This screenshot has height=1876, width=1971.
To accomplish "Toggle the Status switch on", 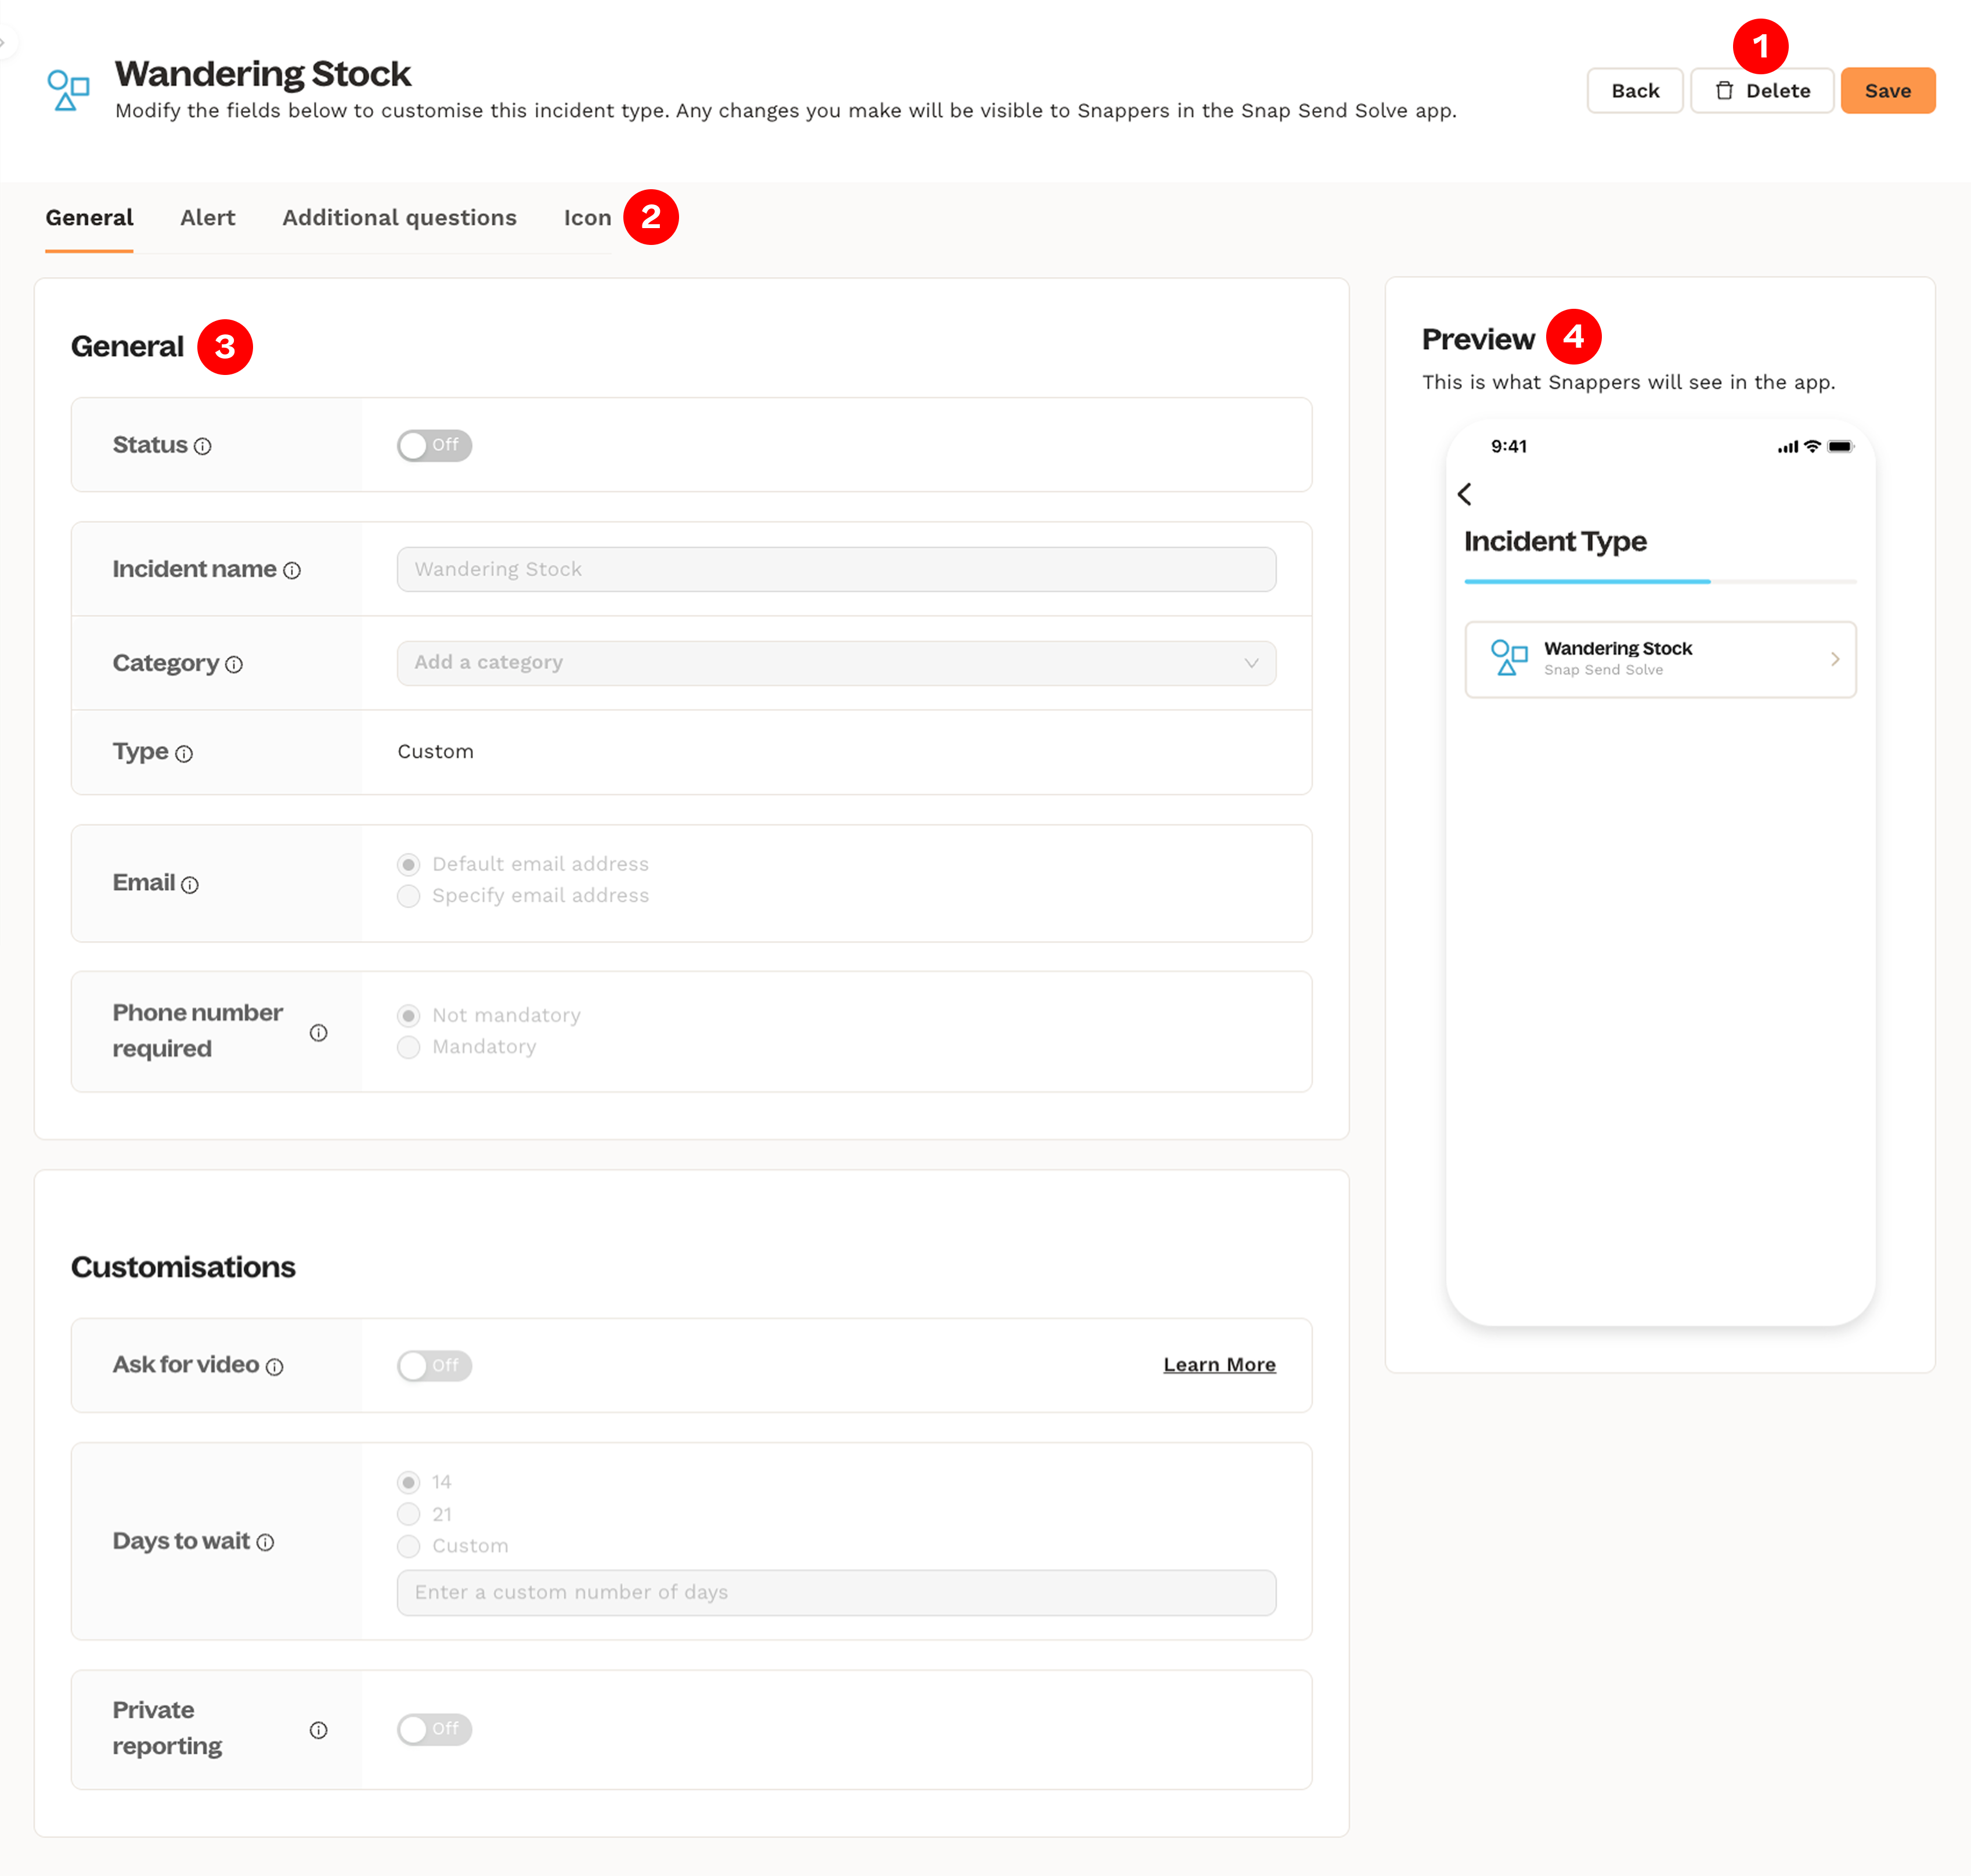I will [x=434, y=445].
